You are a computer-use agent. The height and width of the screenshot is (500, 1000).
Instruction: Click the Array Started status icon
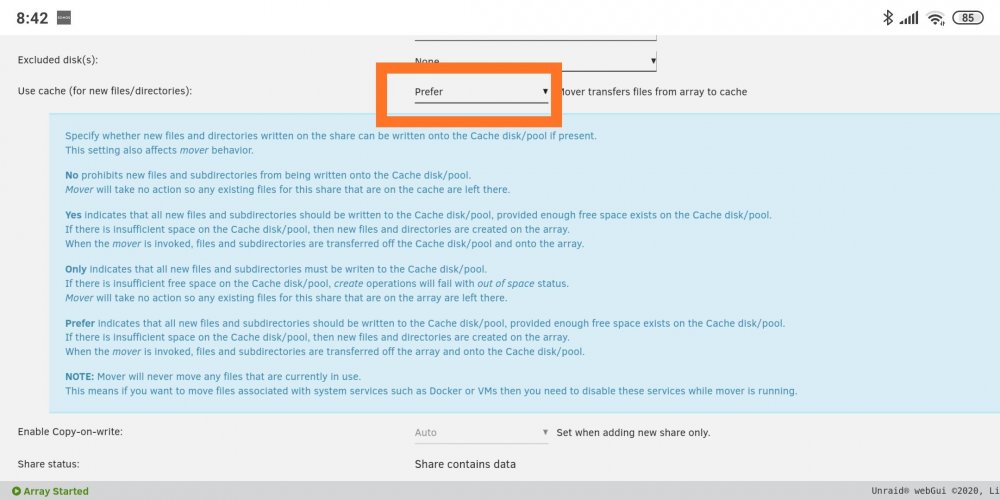[17, 491]
